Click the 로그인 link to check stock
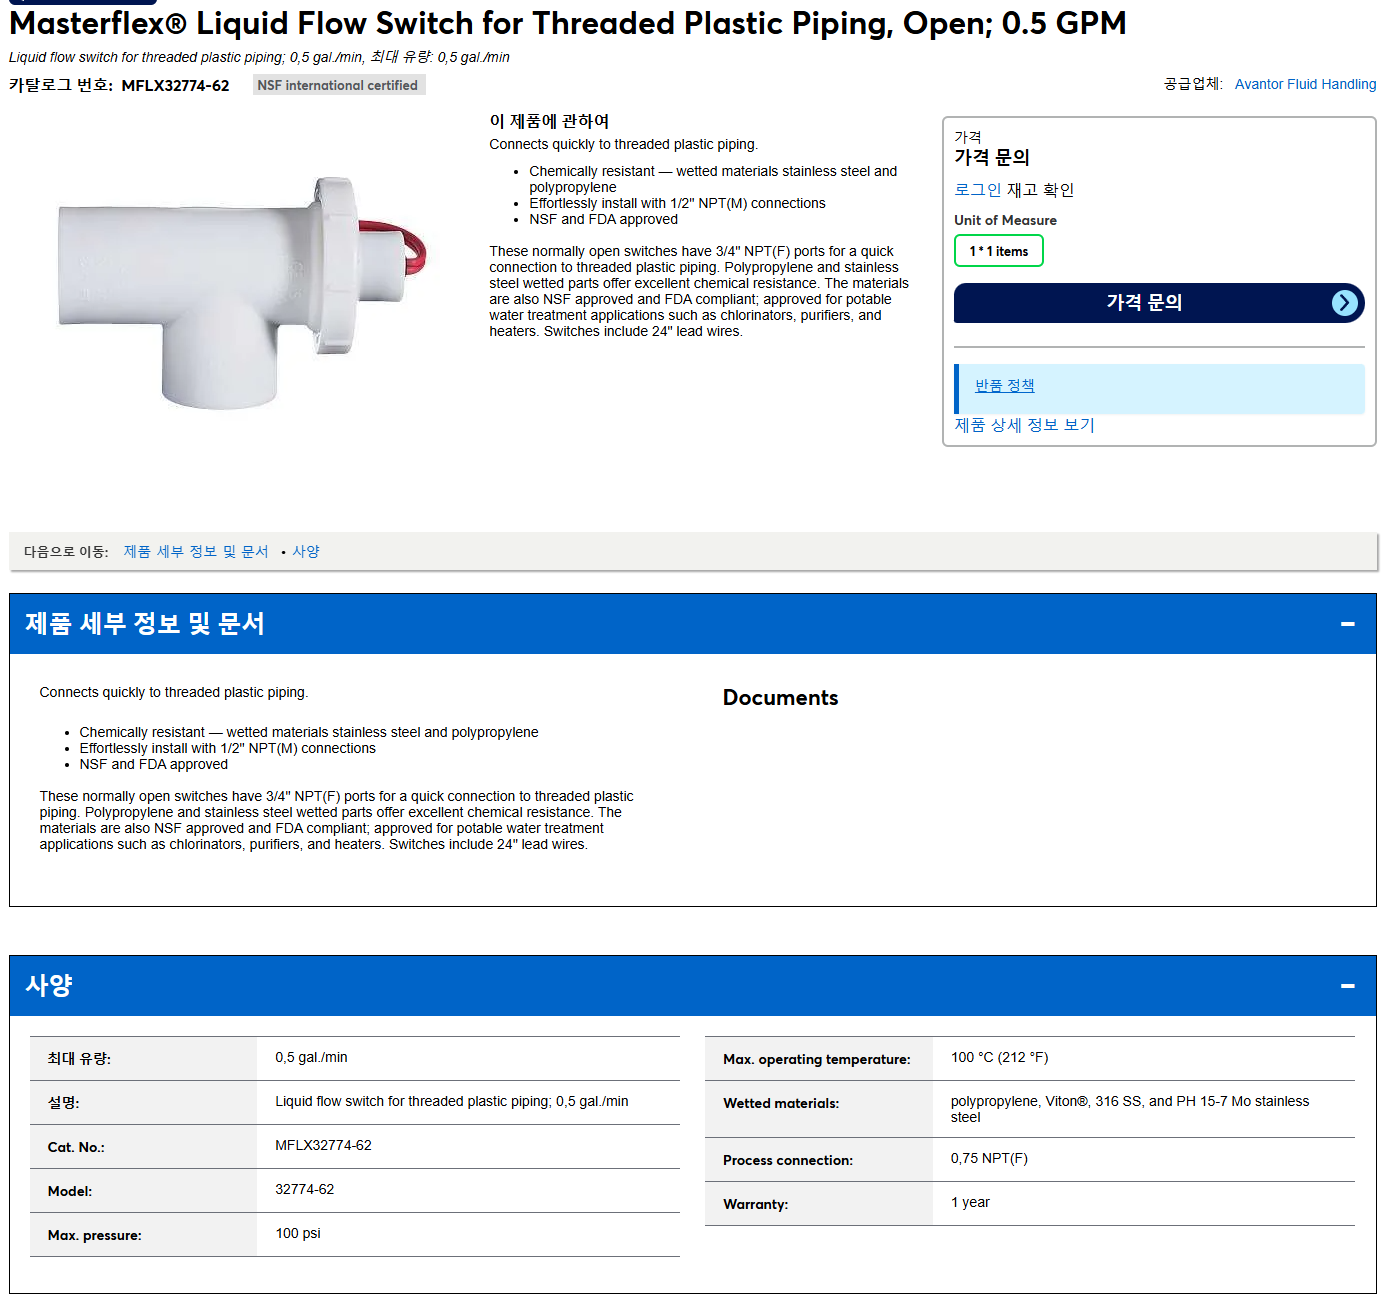 click(x=977, y=190)
